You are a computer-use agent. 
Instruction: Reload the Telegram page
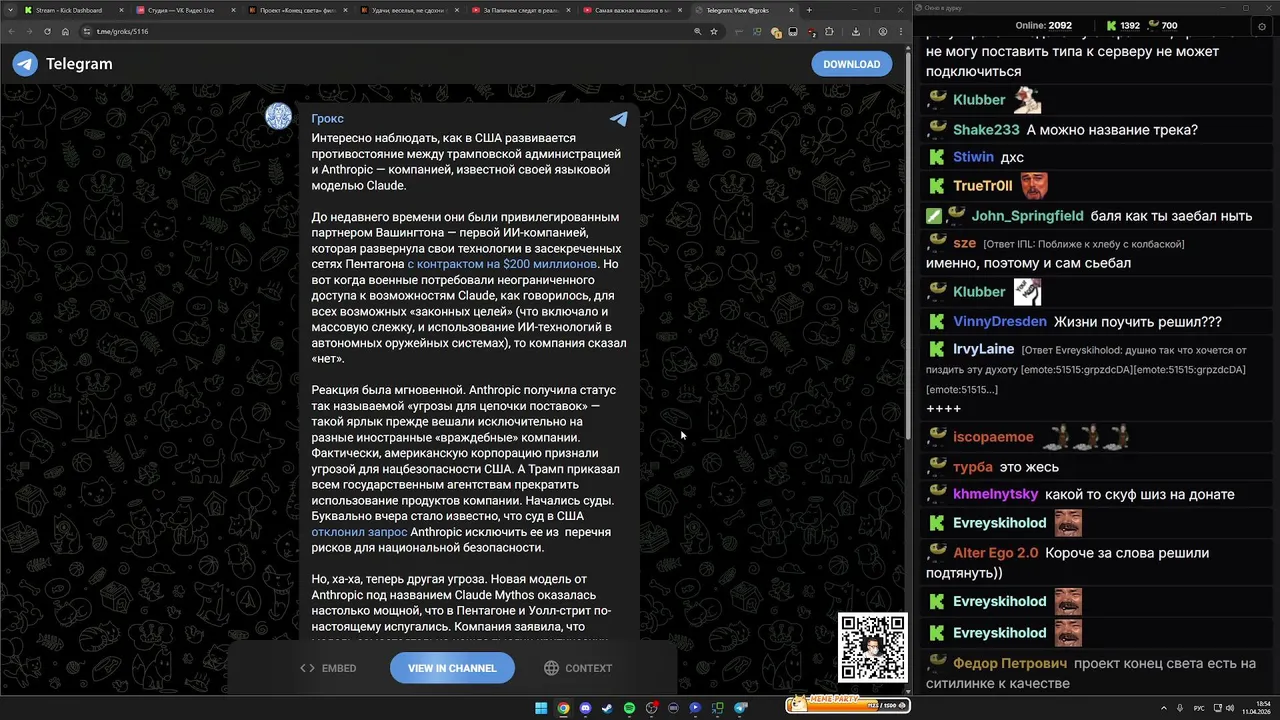48,31
